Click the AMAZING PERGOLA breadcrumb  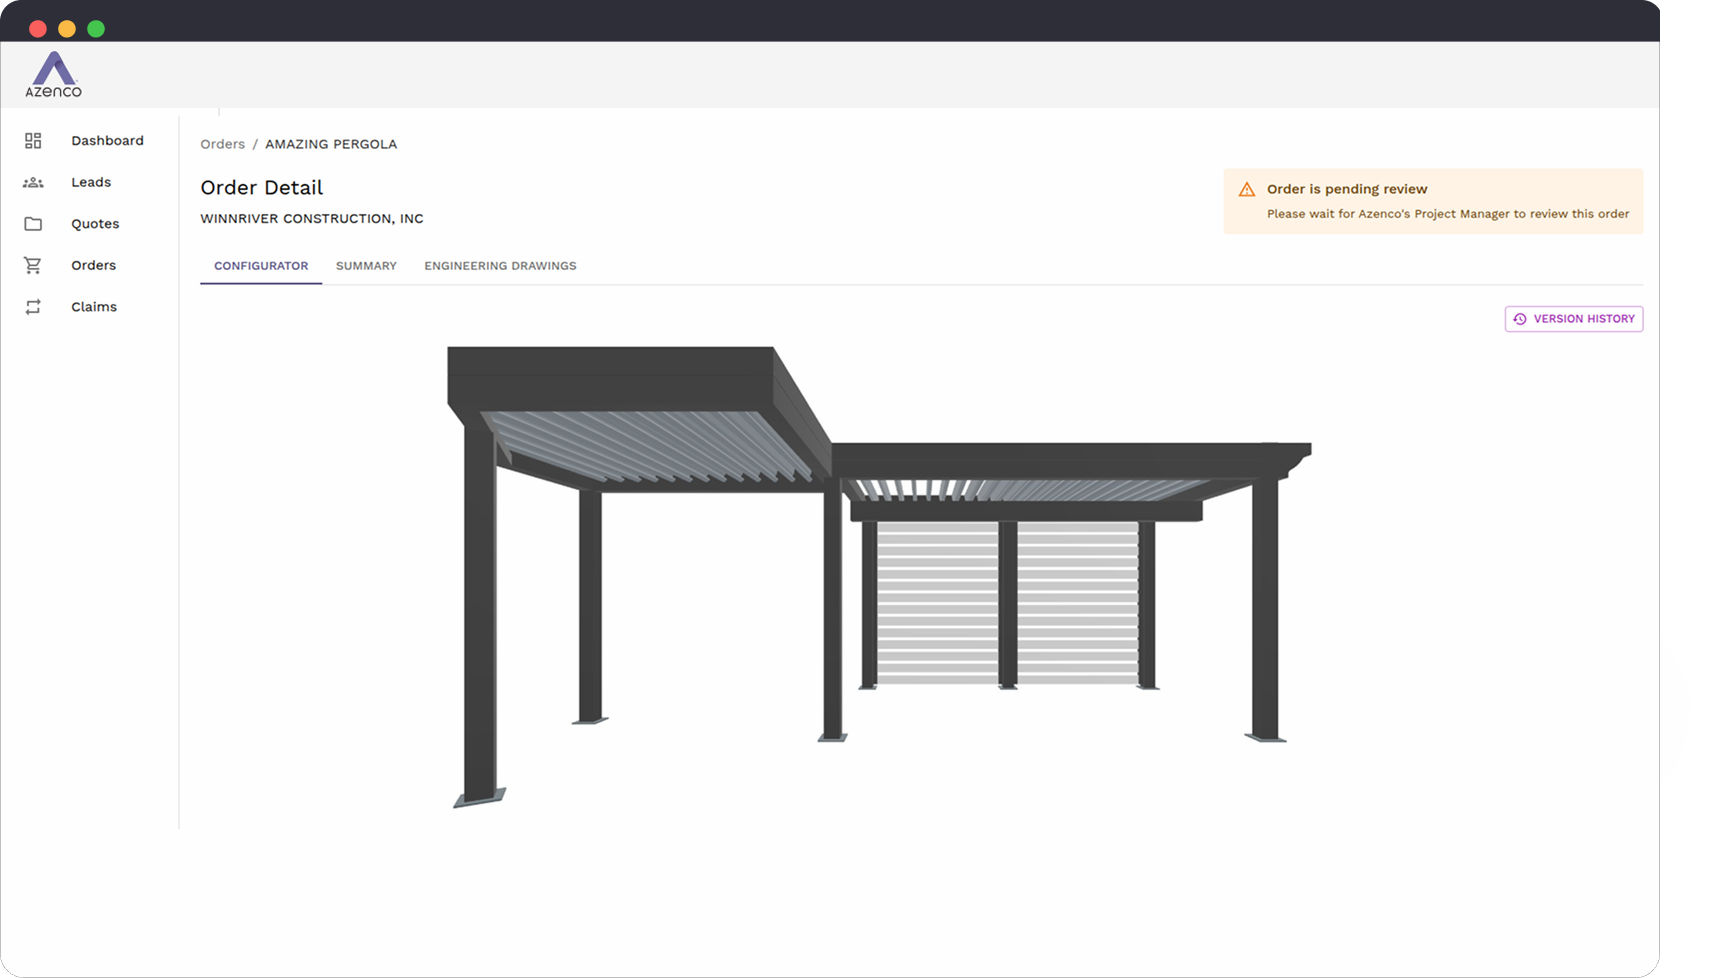click(330, 144)
